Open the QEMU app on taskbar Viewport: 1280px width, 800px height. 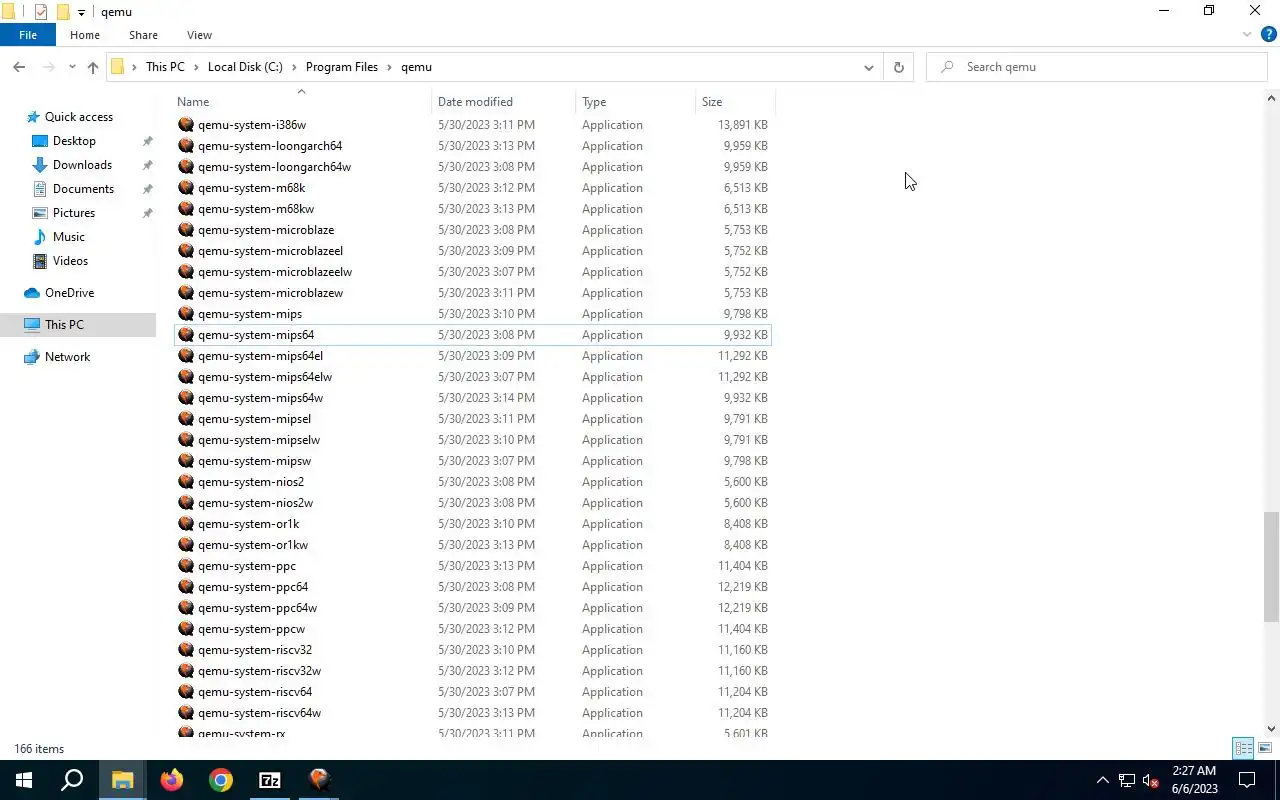pyautogui.click(x=319, y=780)
